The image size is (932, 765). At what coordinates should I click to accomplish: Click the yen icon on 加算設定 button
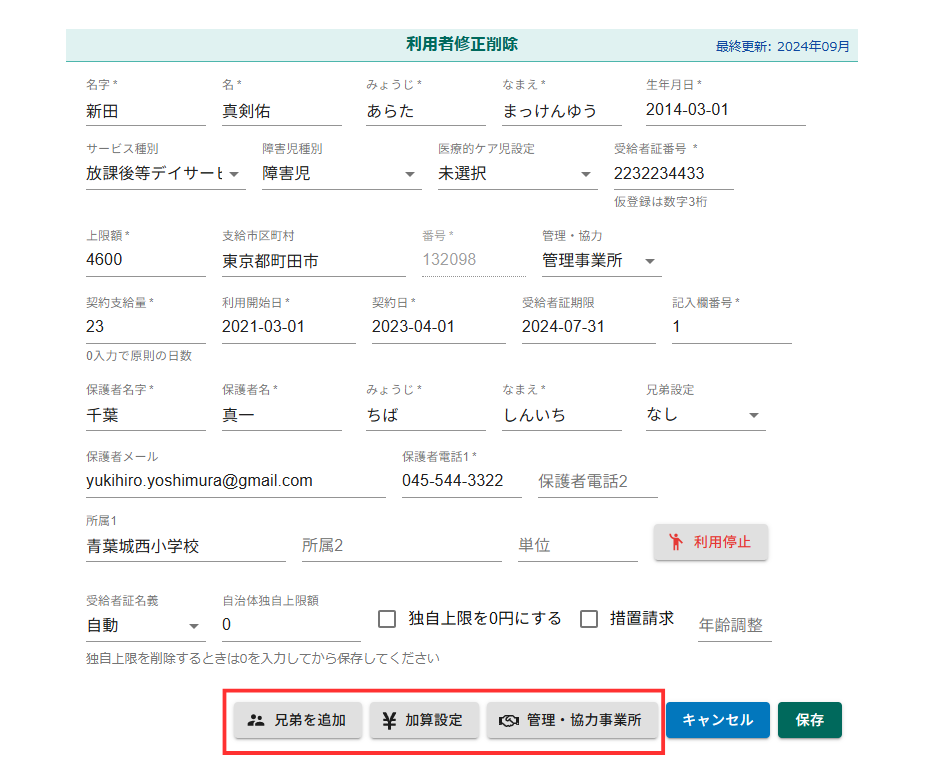pos(387,720)
